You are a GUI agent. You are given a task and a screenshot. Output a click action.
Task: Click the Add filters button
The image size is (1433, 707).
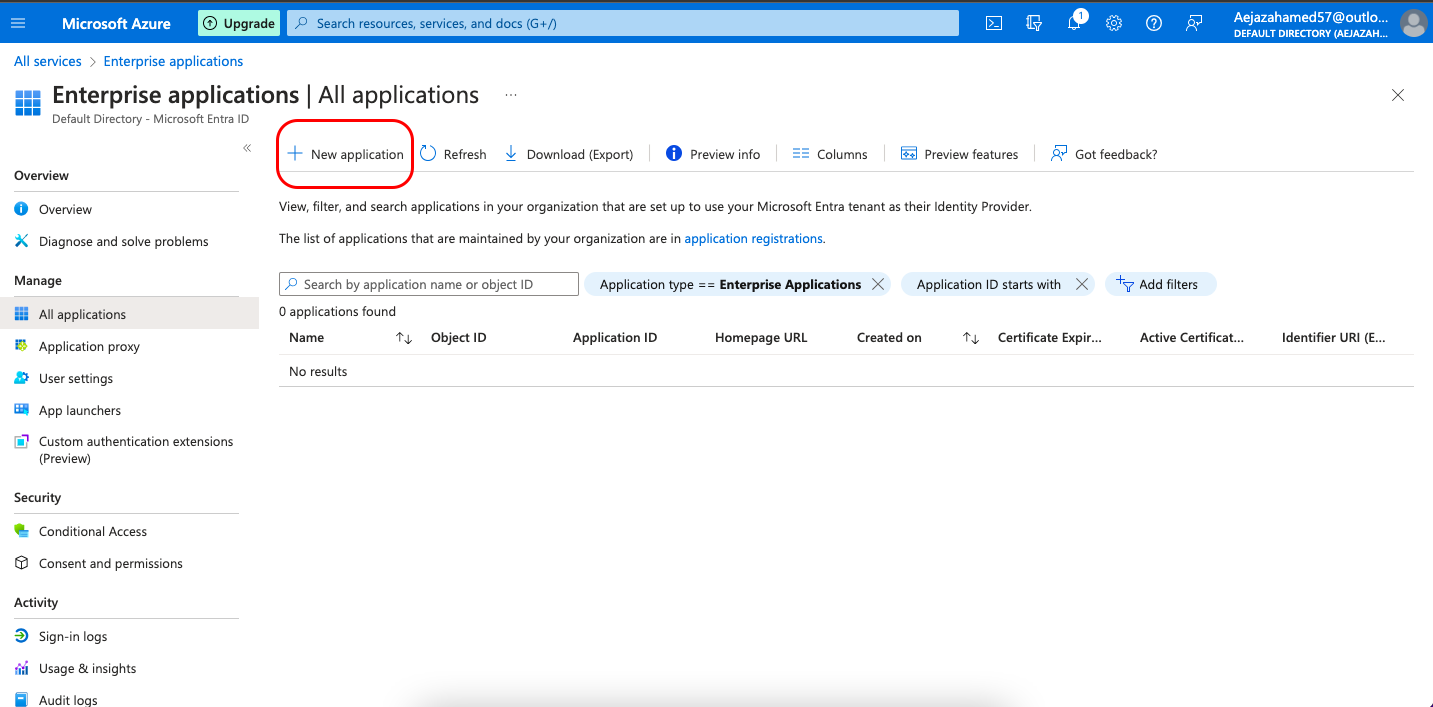(1159, 284)
